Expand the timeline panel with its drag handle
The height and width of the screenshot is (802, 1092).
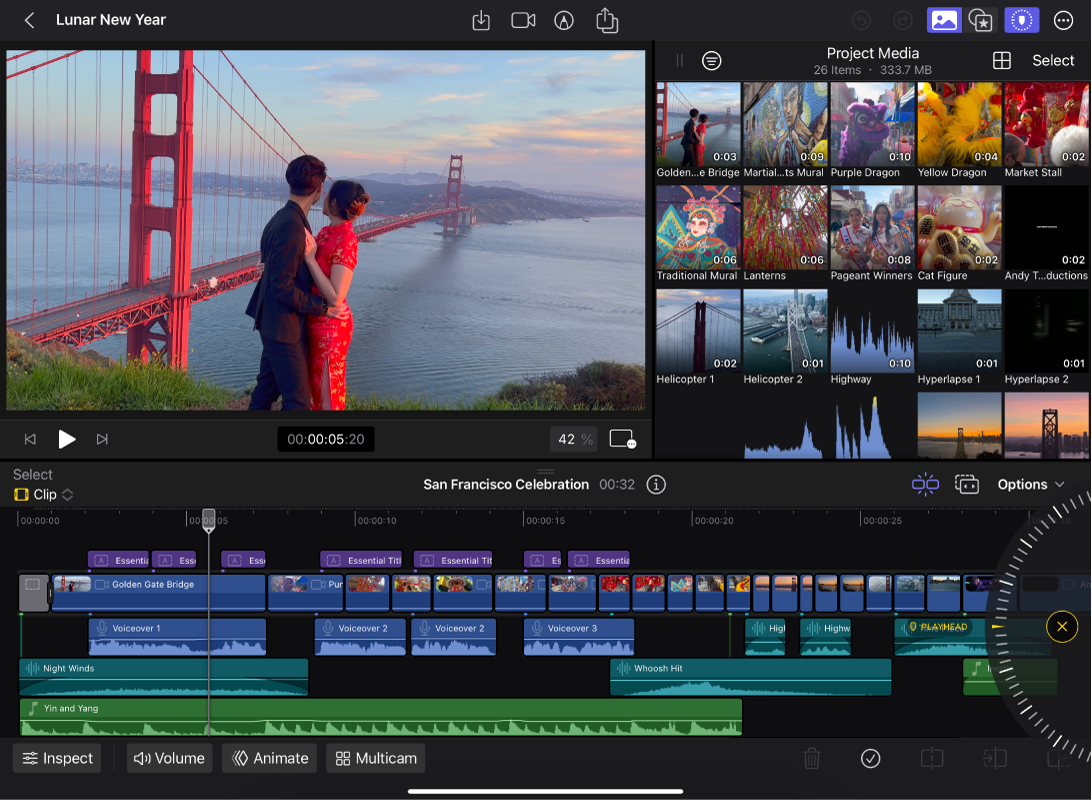pyautogui.click(x=546, y=471)
